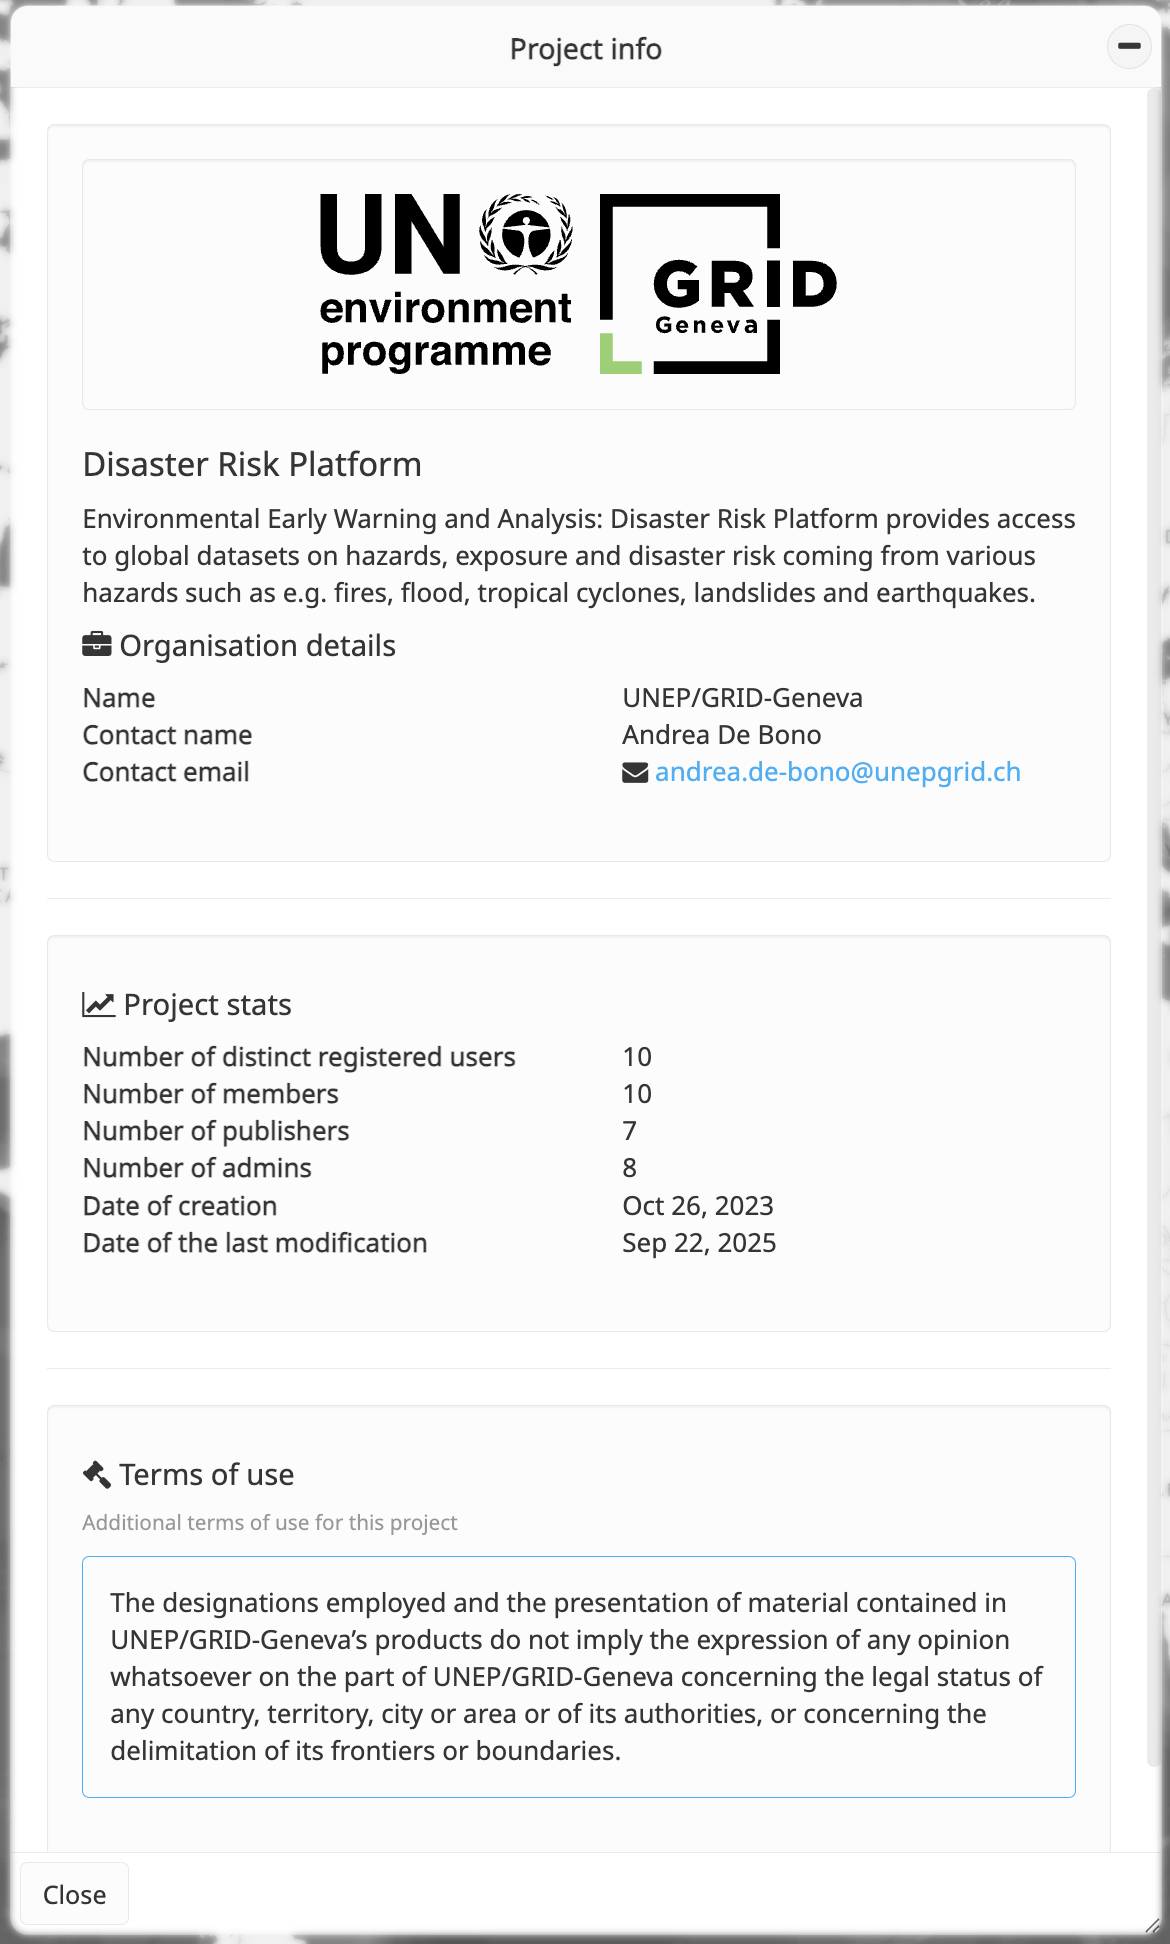Click the UN emblem laurel wreath logo

(x=526, y=234)
